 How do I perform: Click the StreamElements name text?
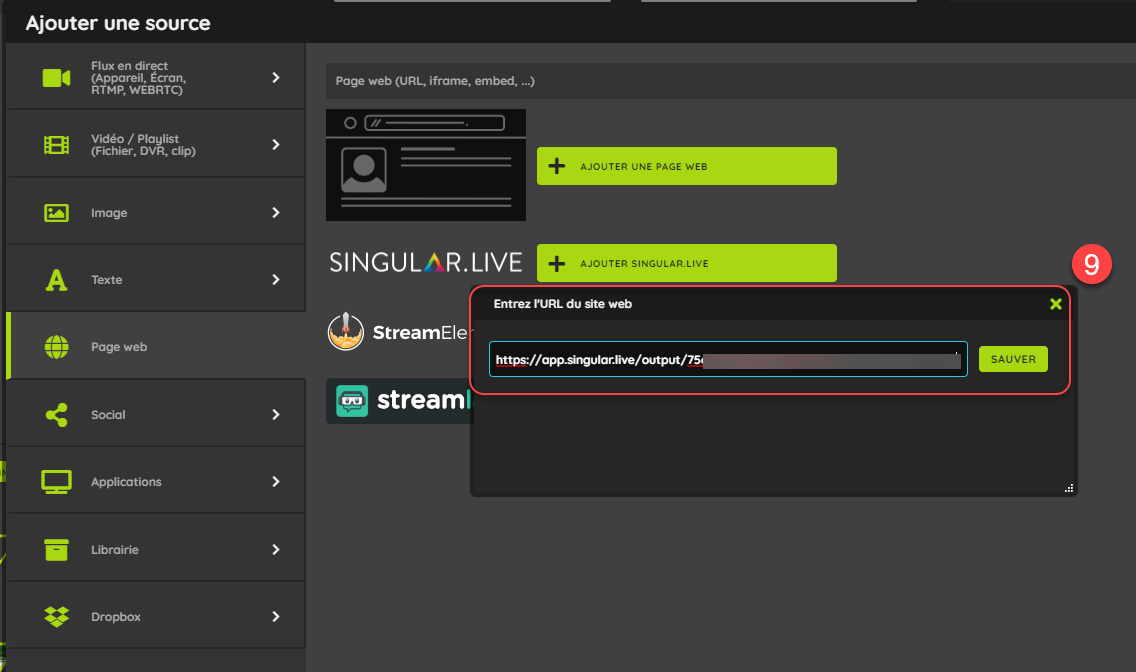420,332
